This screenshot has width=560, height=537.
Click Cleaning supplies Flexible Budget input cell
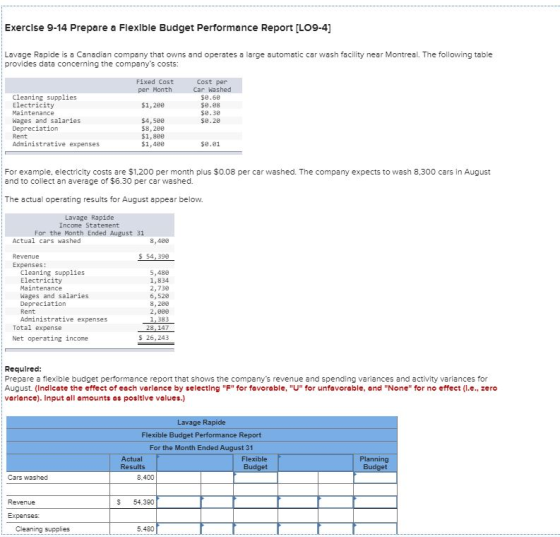(256, 529)
